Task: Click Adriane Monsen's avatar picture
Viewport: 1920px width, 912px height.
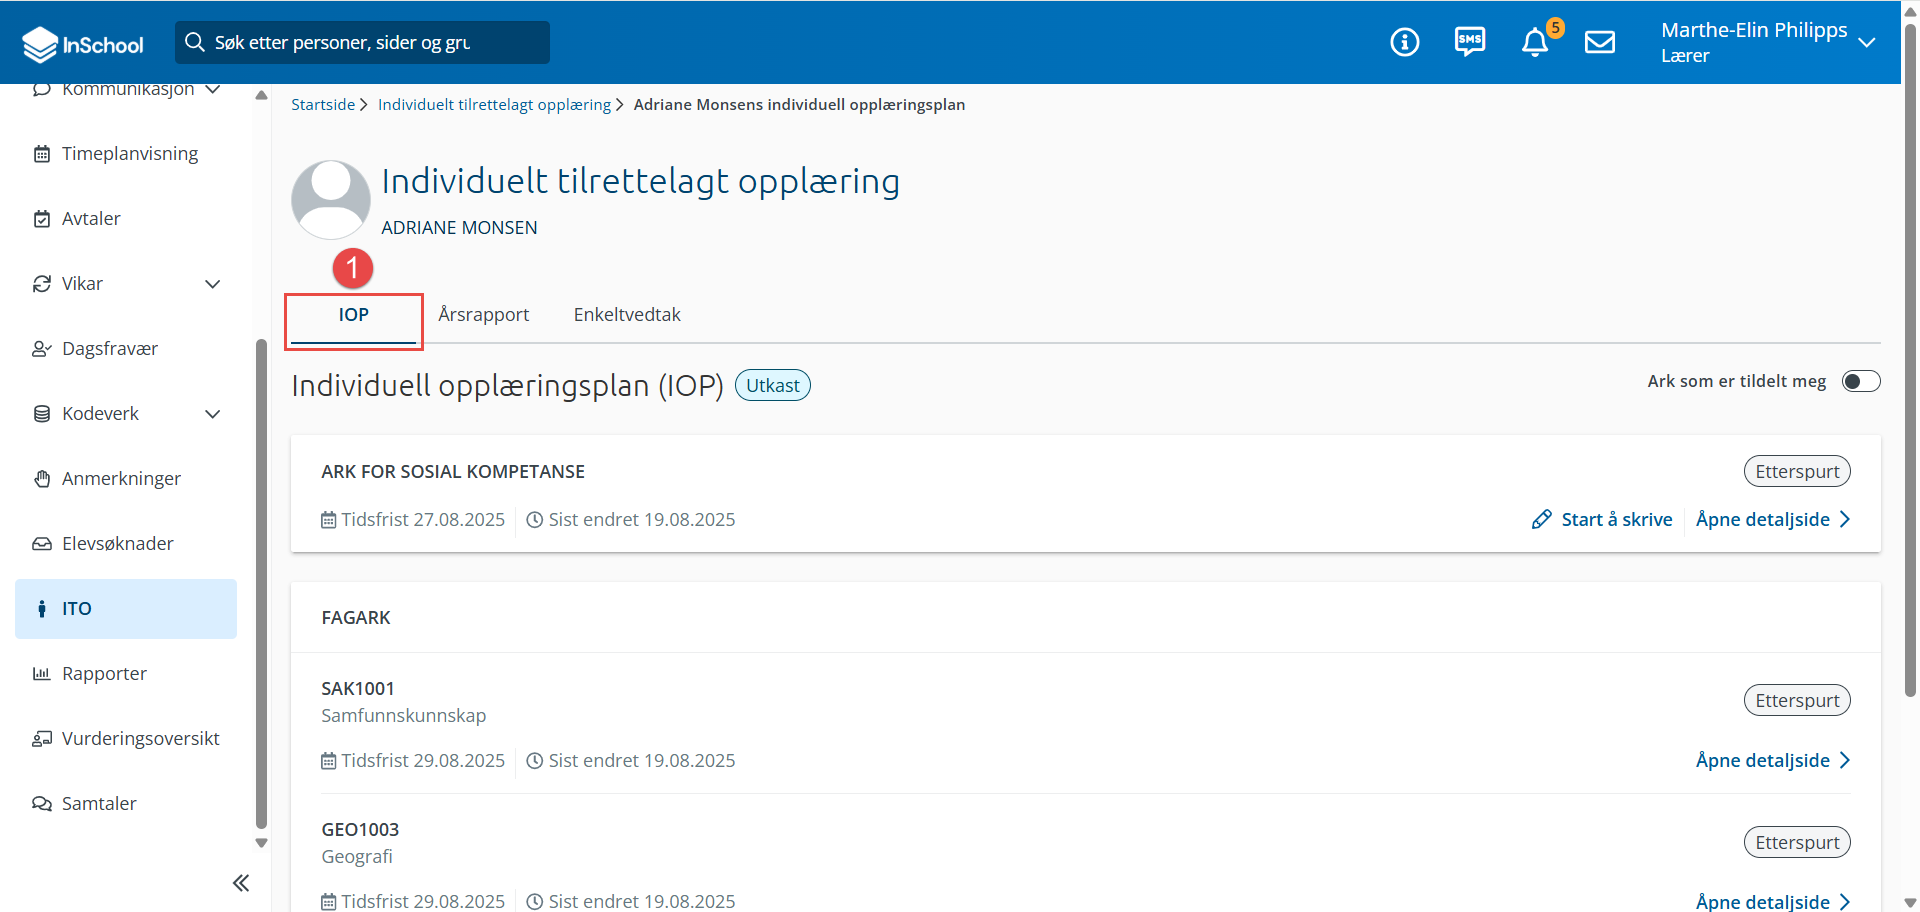Action: pos(331,200)
